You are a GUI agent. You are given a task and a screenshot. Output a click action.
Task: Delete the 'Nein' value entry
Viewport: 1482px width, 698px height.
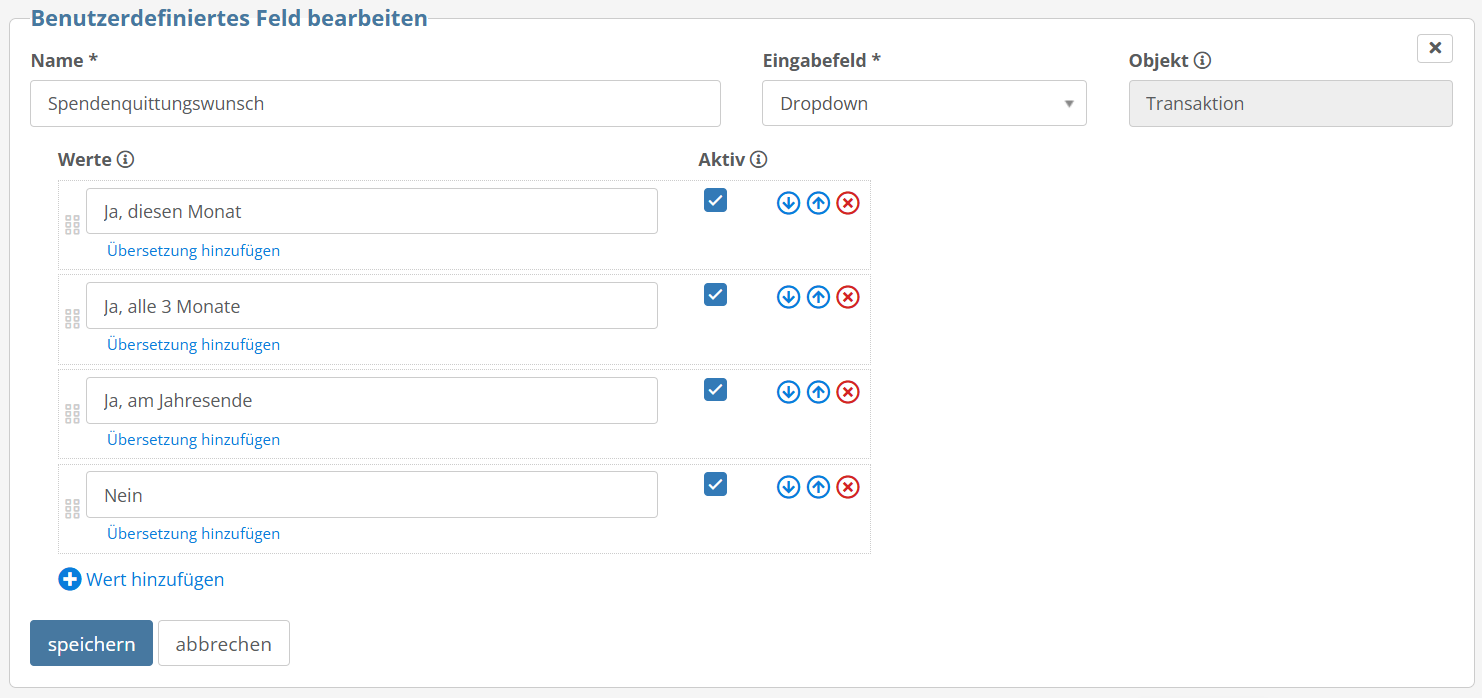[847, 487]
